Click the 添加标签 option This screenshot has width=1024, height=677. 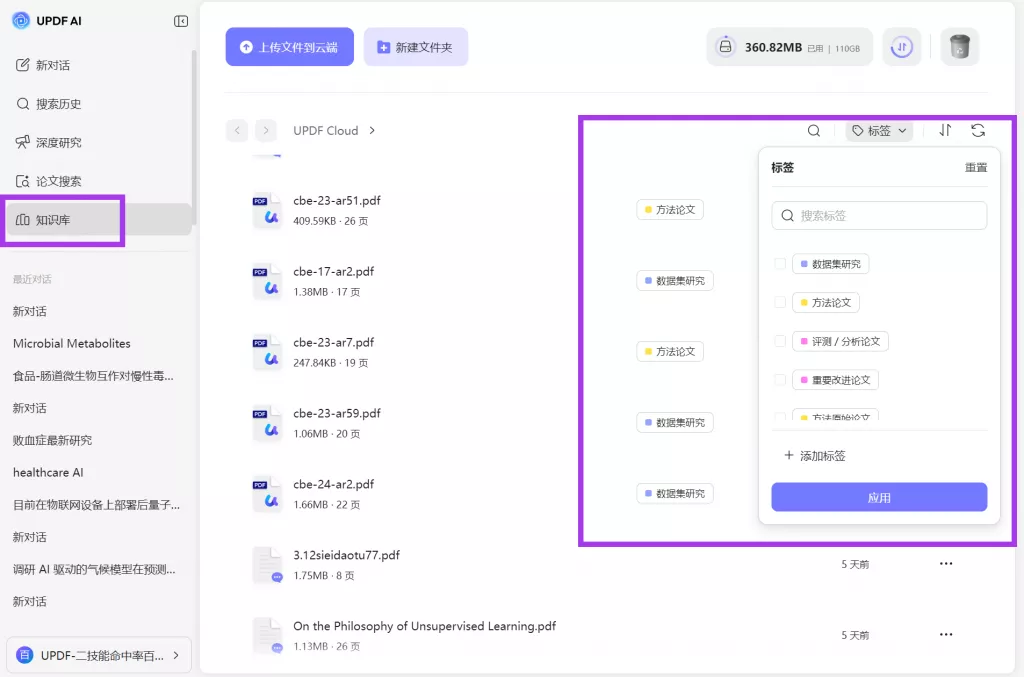[815, 456]
